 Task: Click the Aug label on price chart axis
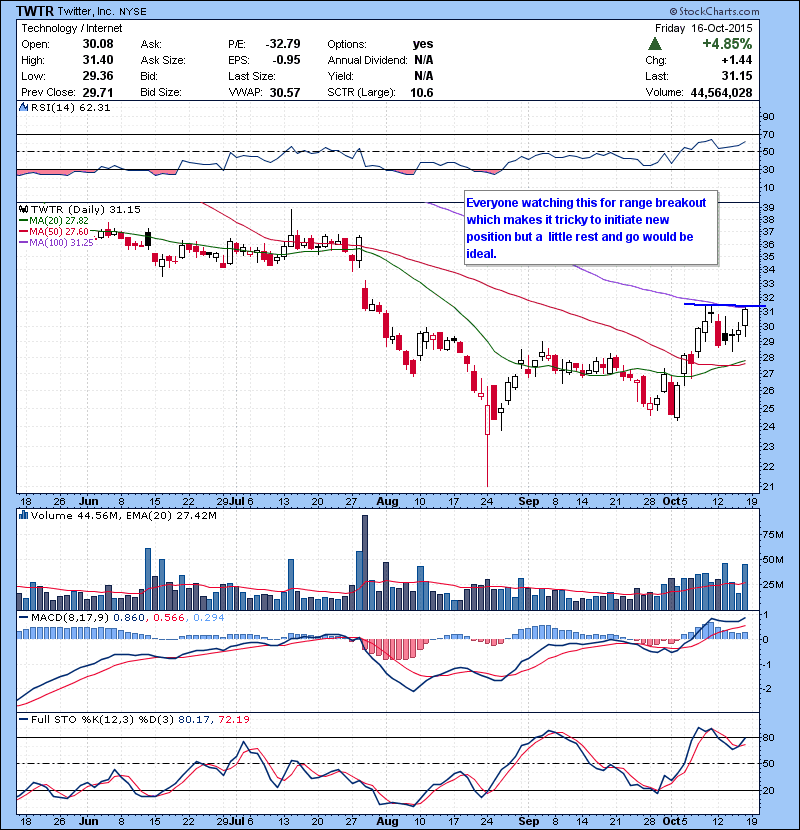388,501
